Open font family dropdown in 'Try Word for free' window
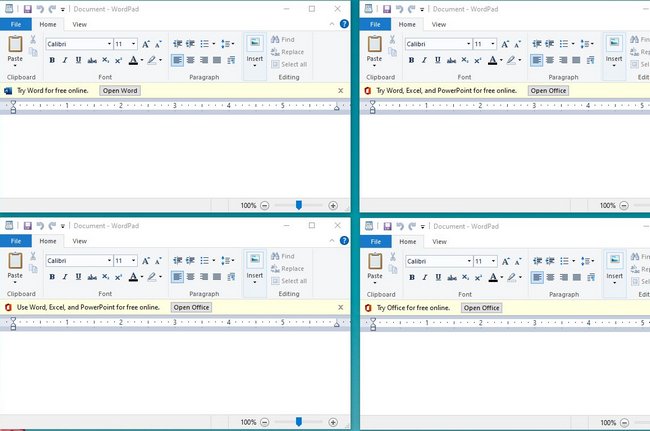The height and width of the screenshot is (431, 650). click(x=109, y=44)
